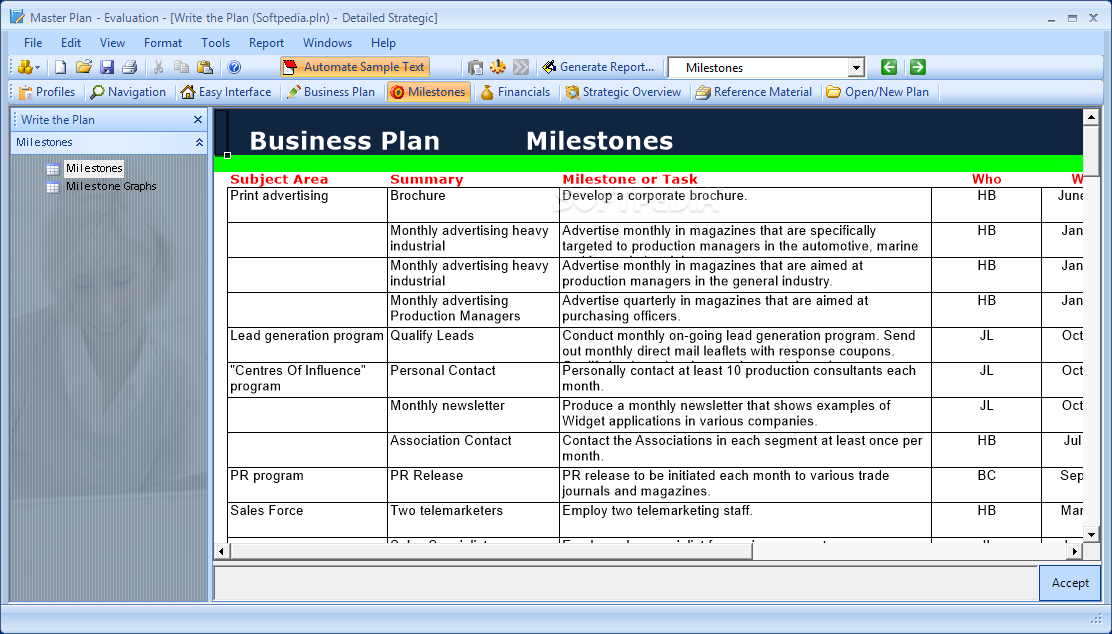This screenshot has height=634, width=1112.
Task: Select the PR Release cell
Action: 473,484
